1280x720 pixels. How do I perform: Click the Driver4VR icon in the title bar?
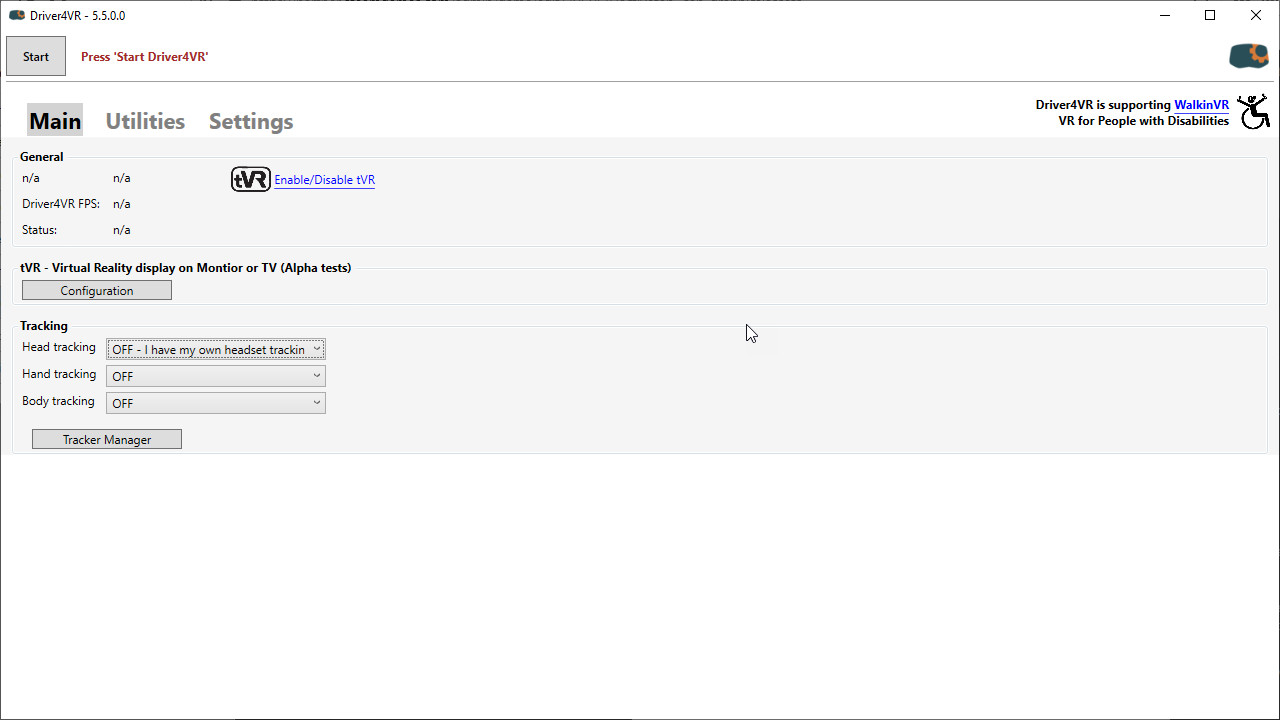15,15
